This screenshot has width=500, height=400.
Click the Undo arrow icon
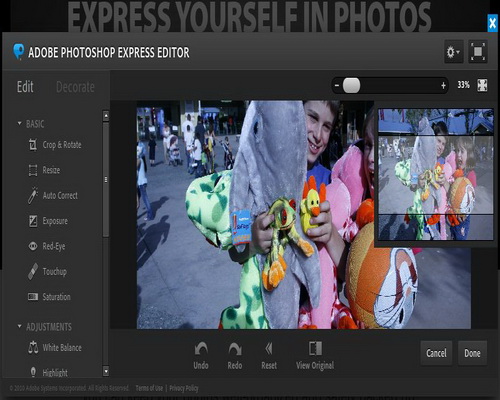click(x=201, y=349)
